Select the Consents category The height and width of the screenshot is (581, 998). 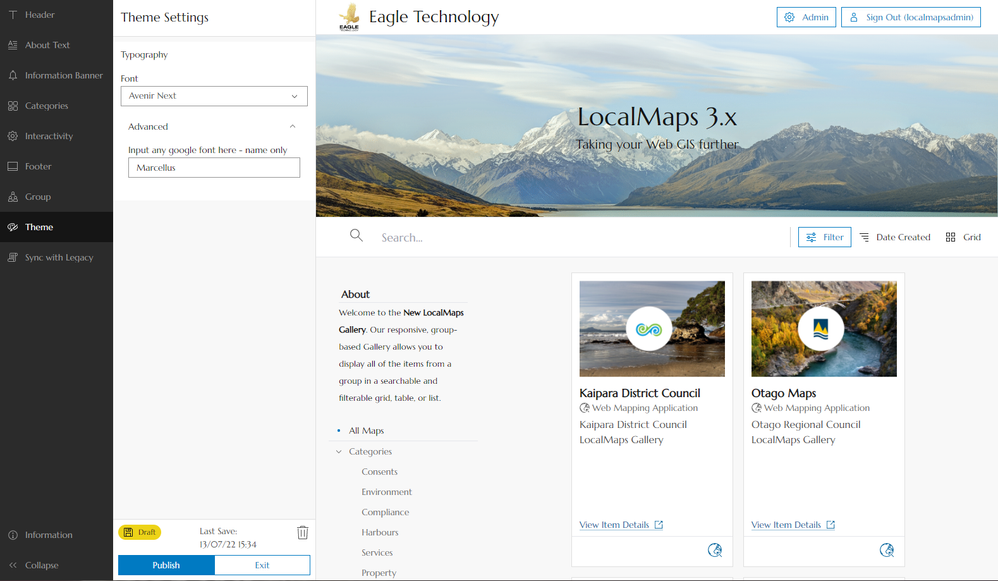tap(379, 472)
